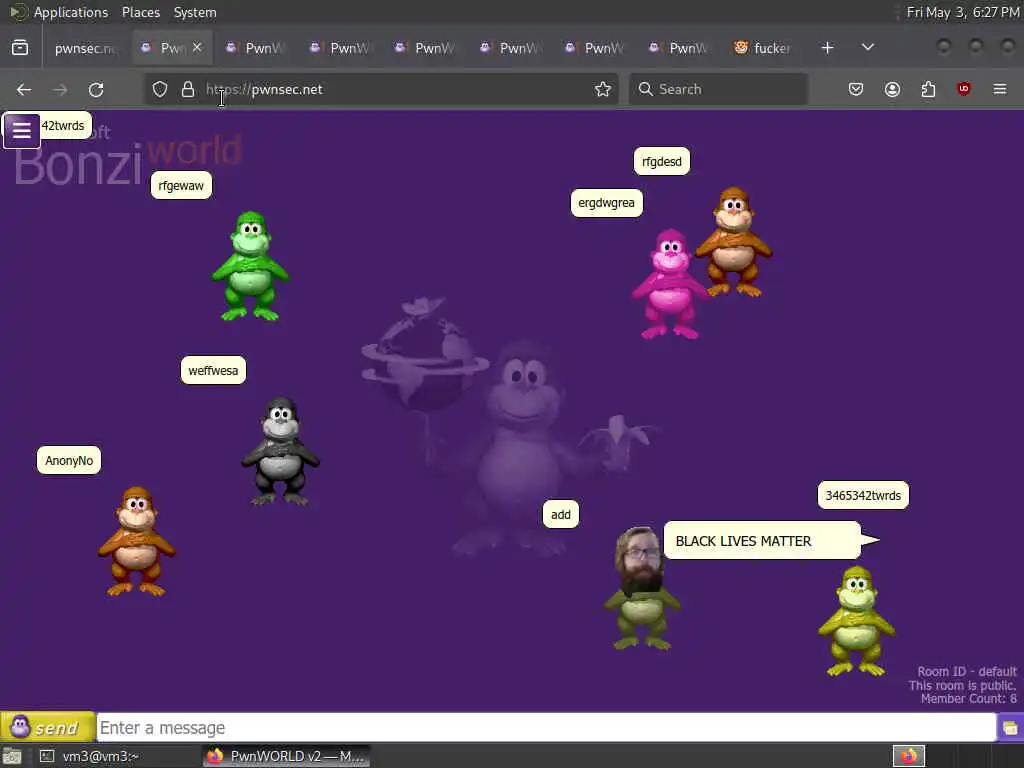1024x768 pixels.
Task: Click the 3465342twrds name tag
Action: point(863,495)
